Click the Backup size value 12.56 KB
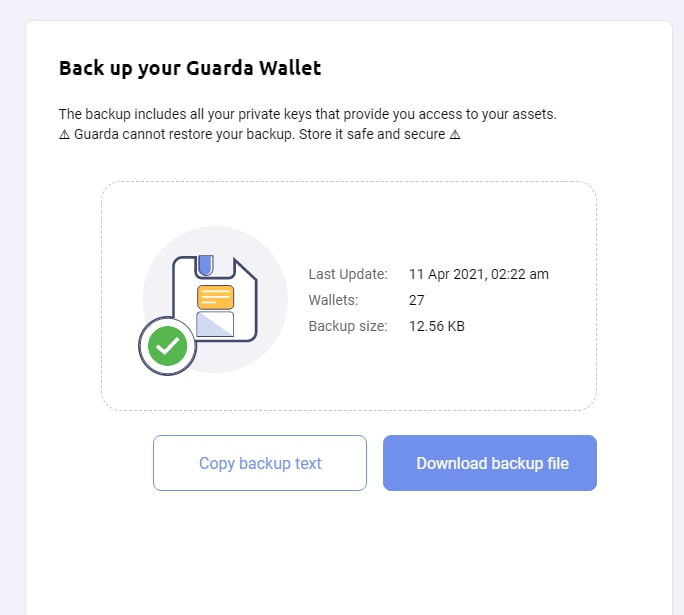This screenshot has height=615, width=684. tap(437, 326)
